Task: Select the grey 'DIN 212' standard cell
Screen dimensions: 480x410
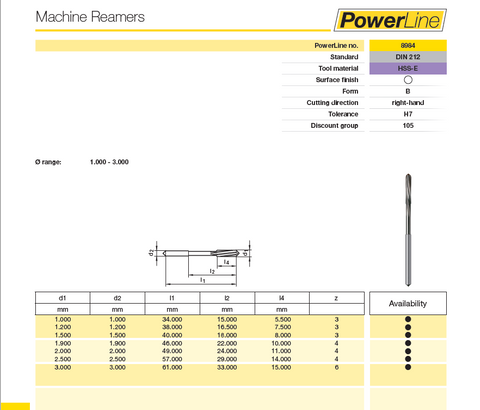Action: (x=408, y=57)
